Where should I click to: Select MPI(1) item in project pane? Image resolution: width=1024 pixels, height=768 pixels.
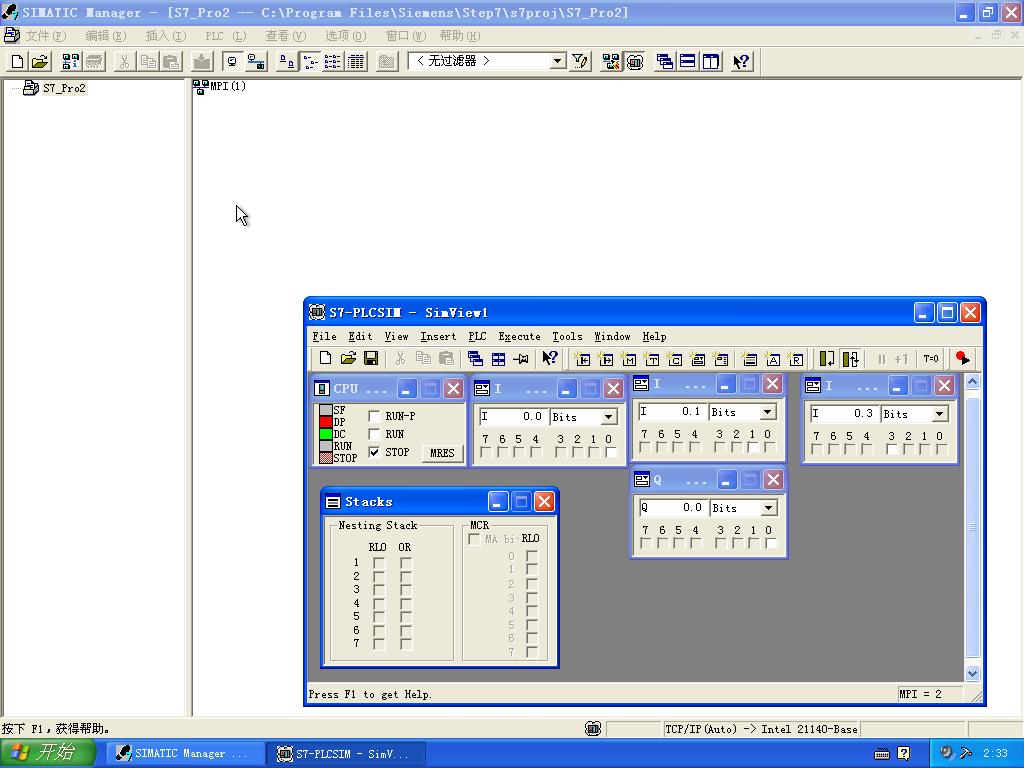tap(220, 86)
